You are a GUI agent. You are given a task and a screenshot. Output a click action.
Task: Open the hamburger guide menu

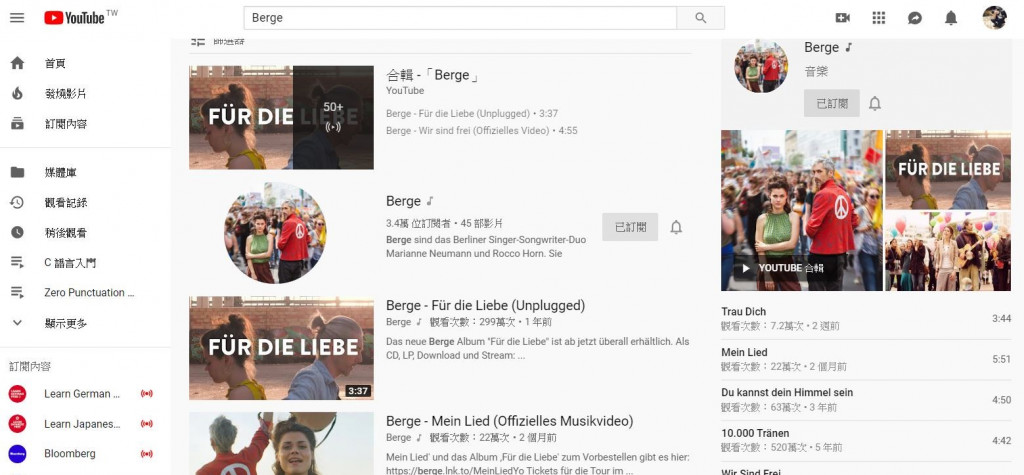pyautogui.click(x=17, y=18)
